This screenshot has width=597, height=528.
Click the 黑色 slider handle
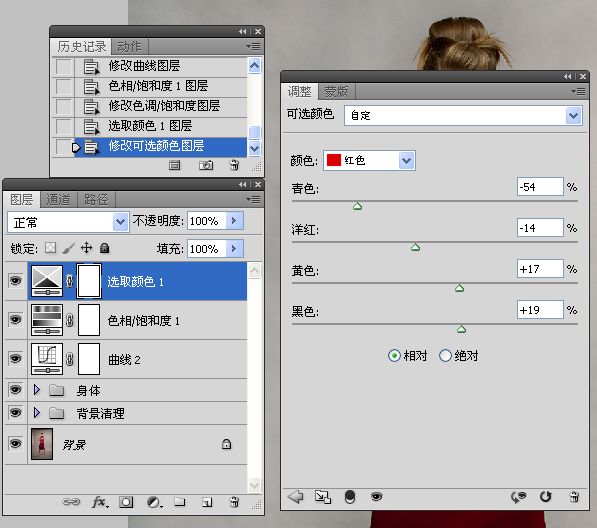pyautogui.click(x=461, y=329)
